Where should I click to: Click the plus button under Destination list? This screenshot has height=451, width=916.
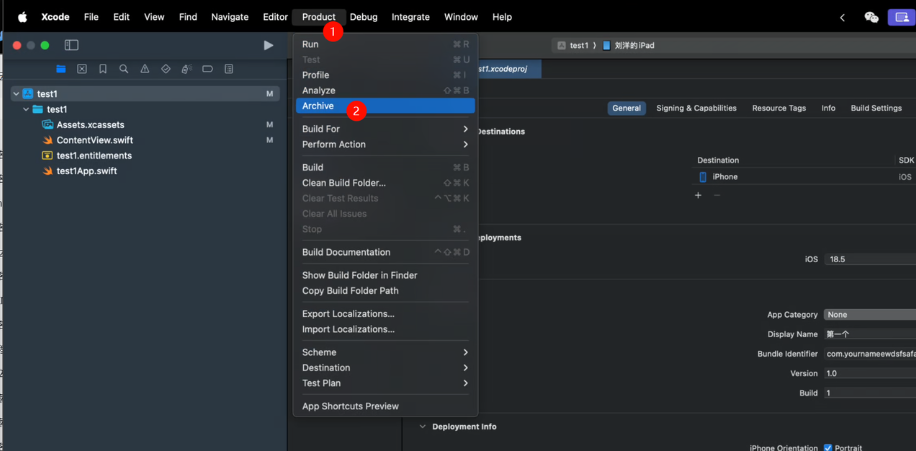[698, 195]
